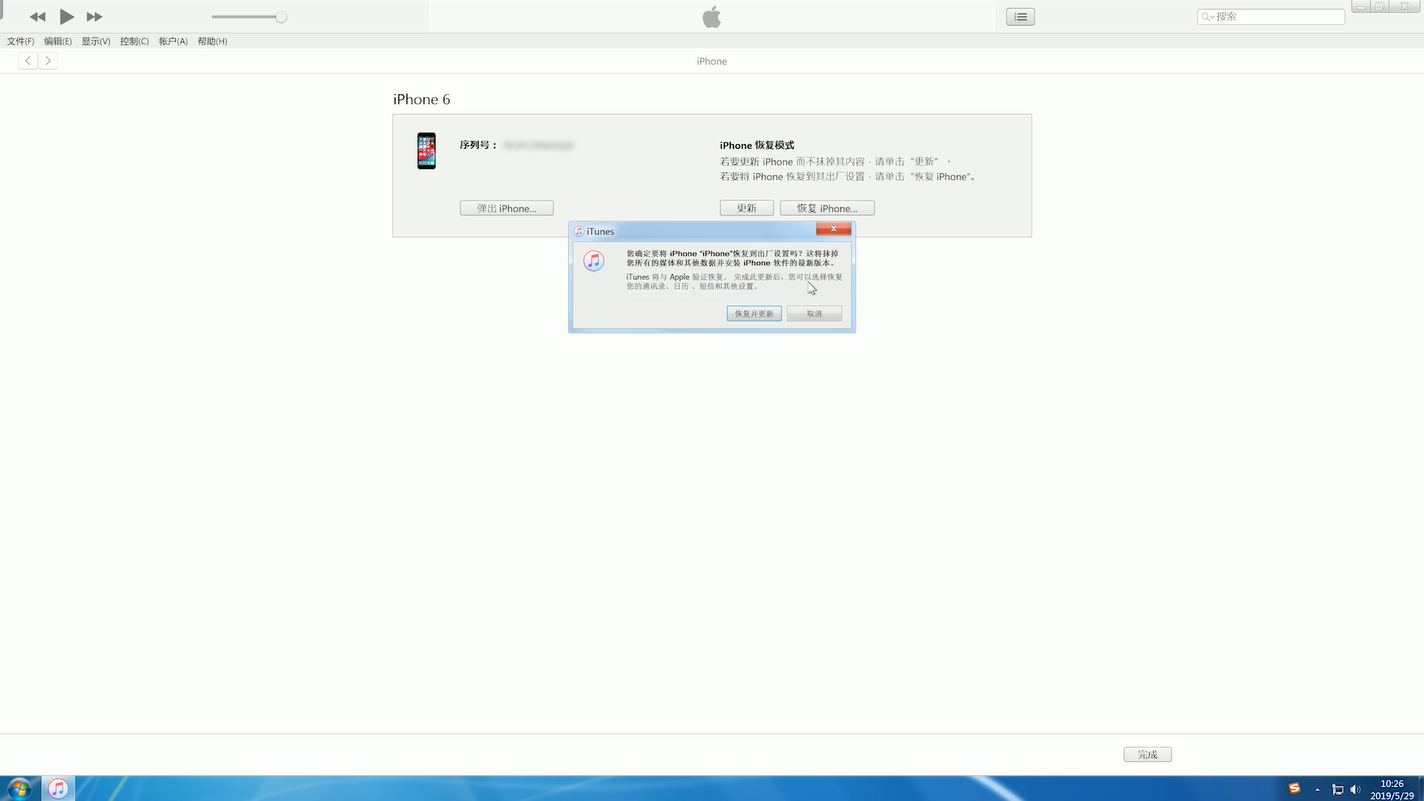Show hidden system tray icons
The width and height of the screenshot is (1424, 801).
point(1317,789)
